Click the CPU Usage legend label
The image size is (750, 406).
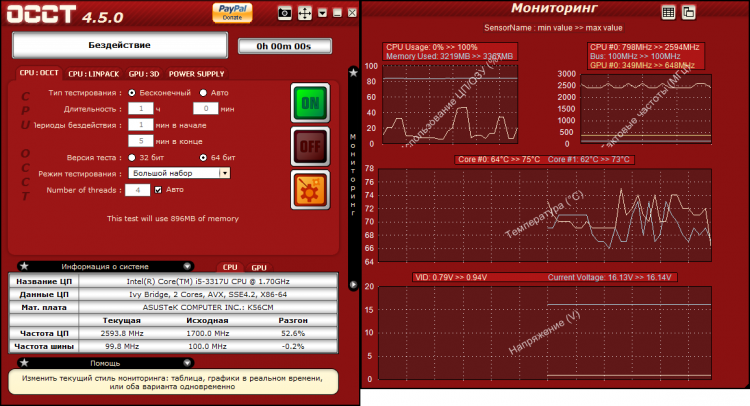coord(432,47)
